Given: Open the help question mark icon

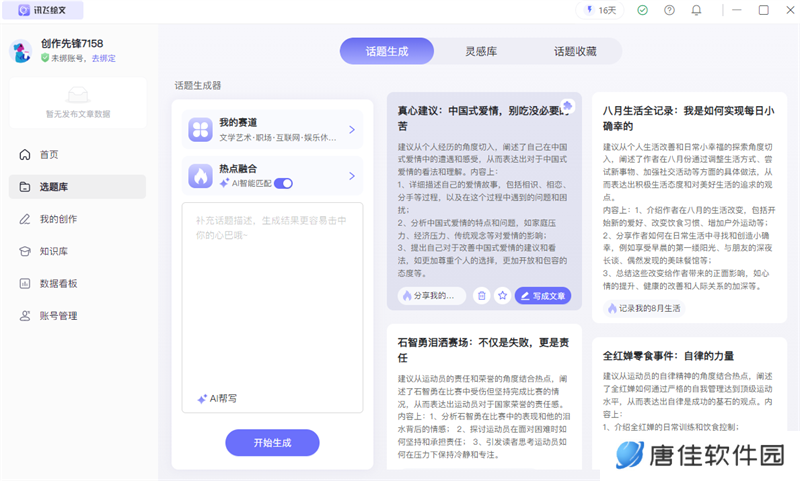Looking at the screenshot, I should coord(669,10).
